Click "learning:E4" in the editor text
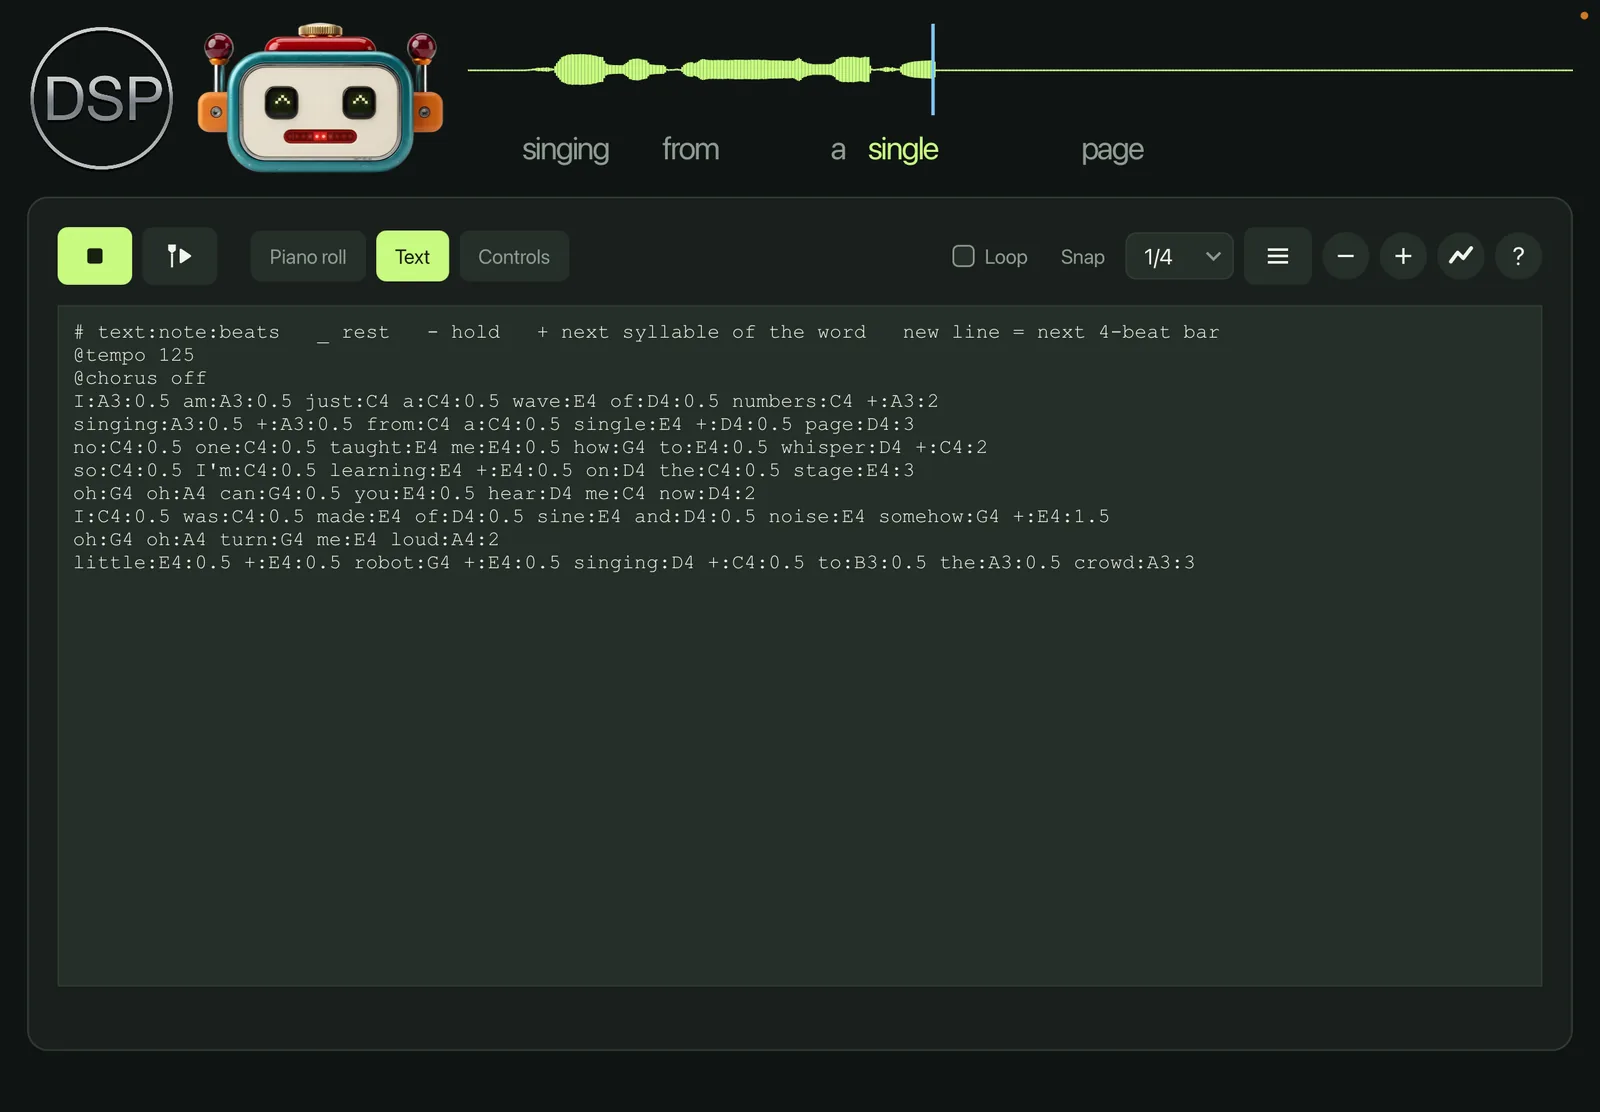The width and height of the screenshot is (1600, 1112). point(396,470)
